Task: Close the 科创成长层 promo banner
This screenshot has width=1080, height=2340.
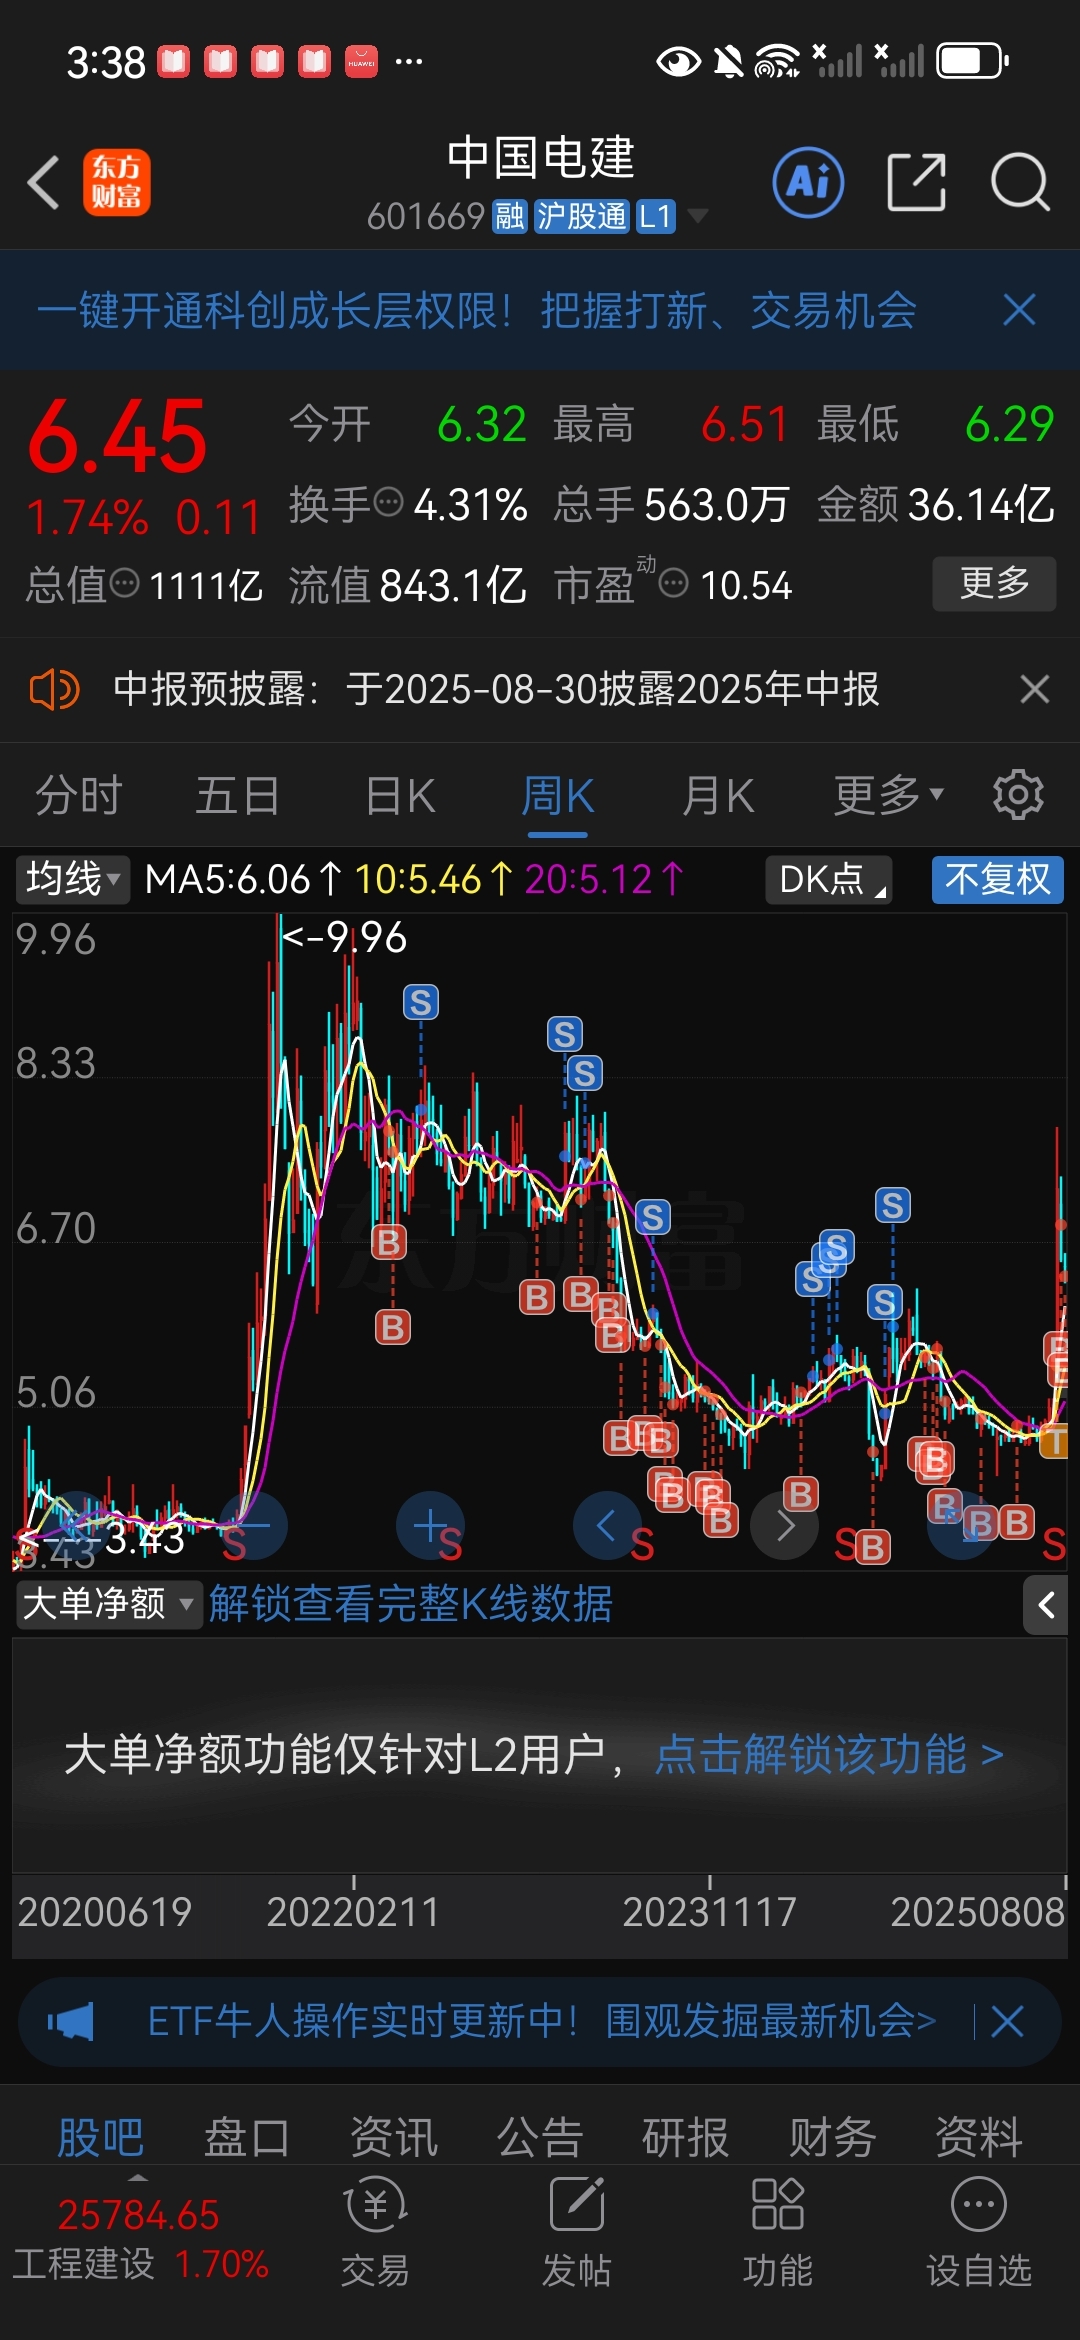Action: pos(1019,310)
